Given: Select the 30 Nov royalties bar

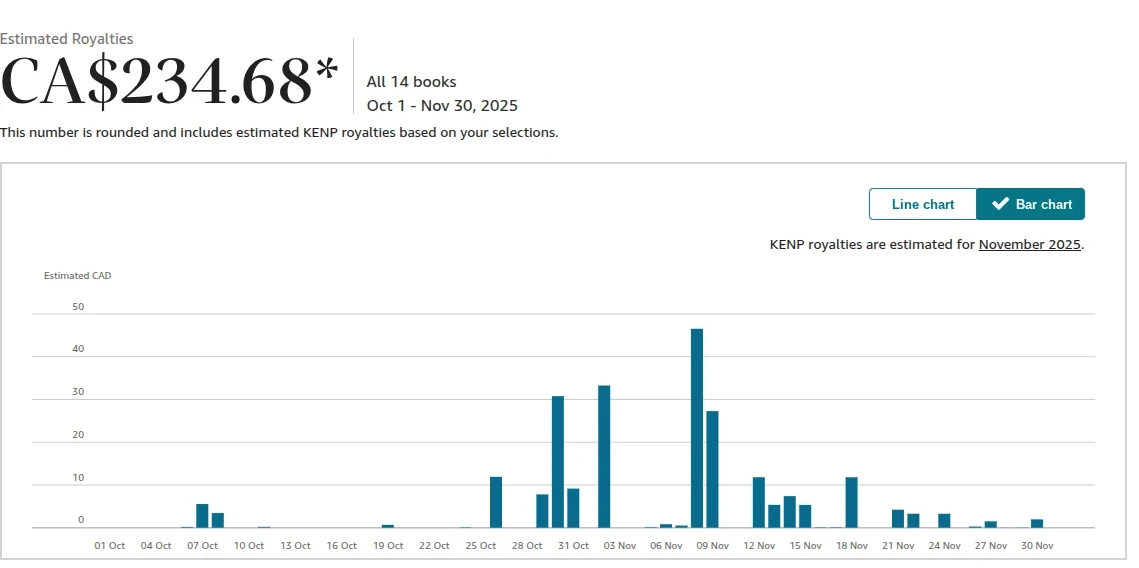Looking at the screenshot, I should point(1037,523).
